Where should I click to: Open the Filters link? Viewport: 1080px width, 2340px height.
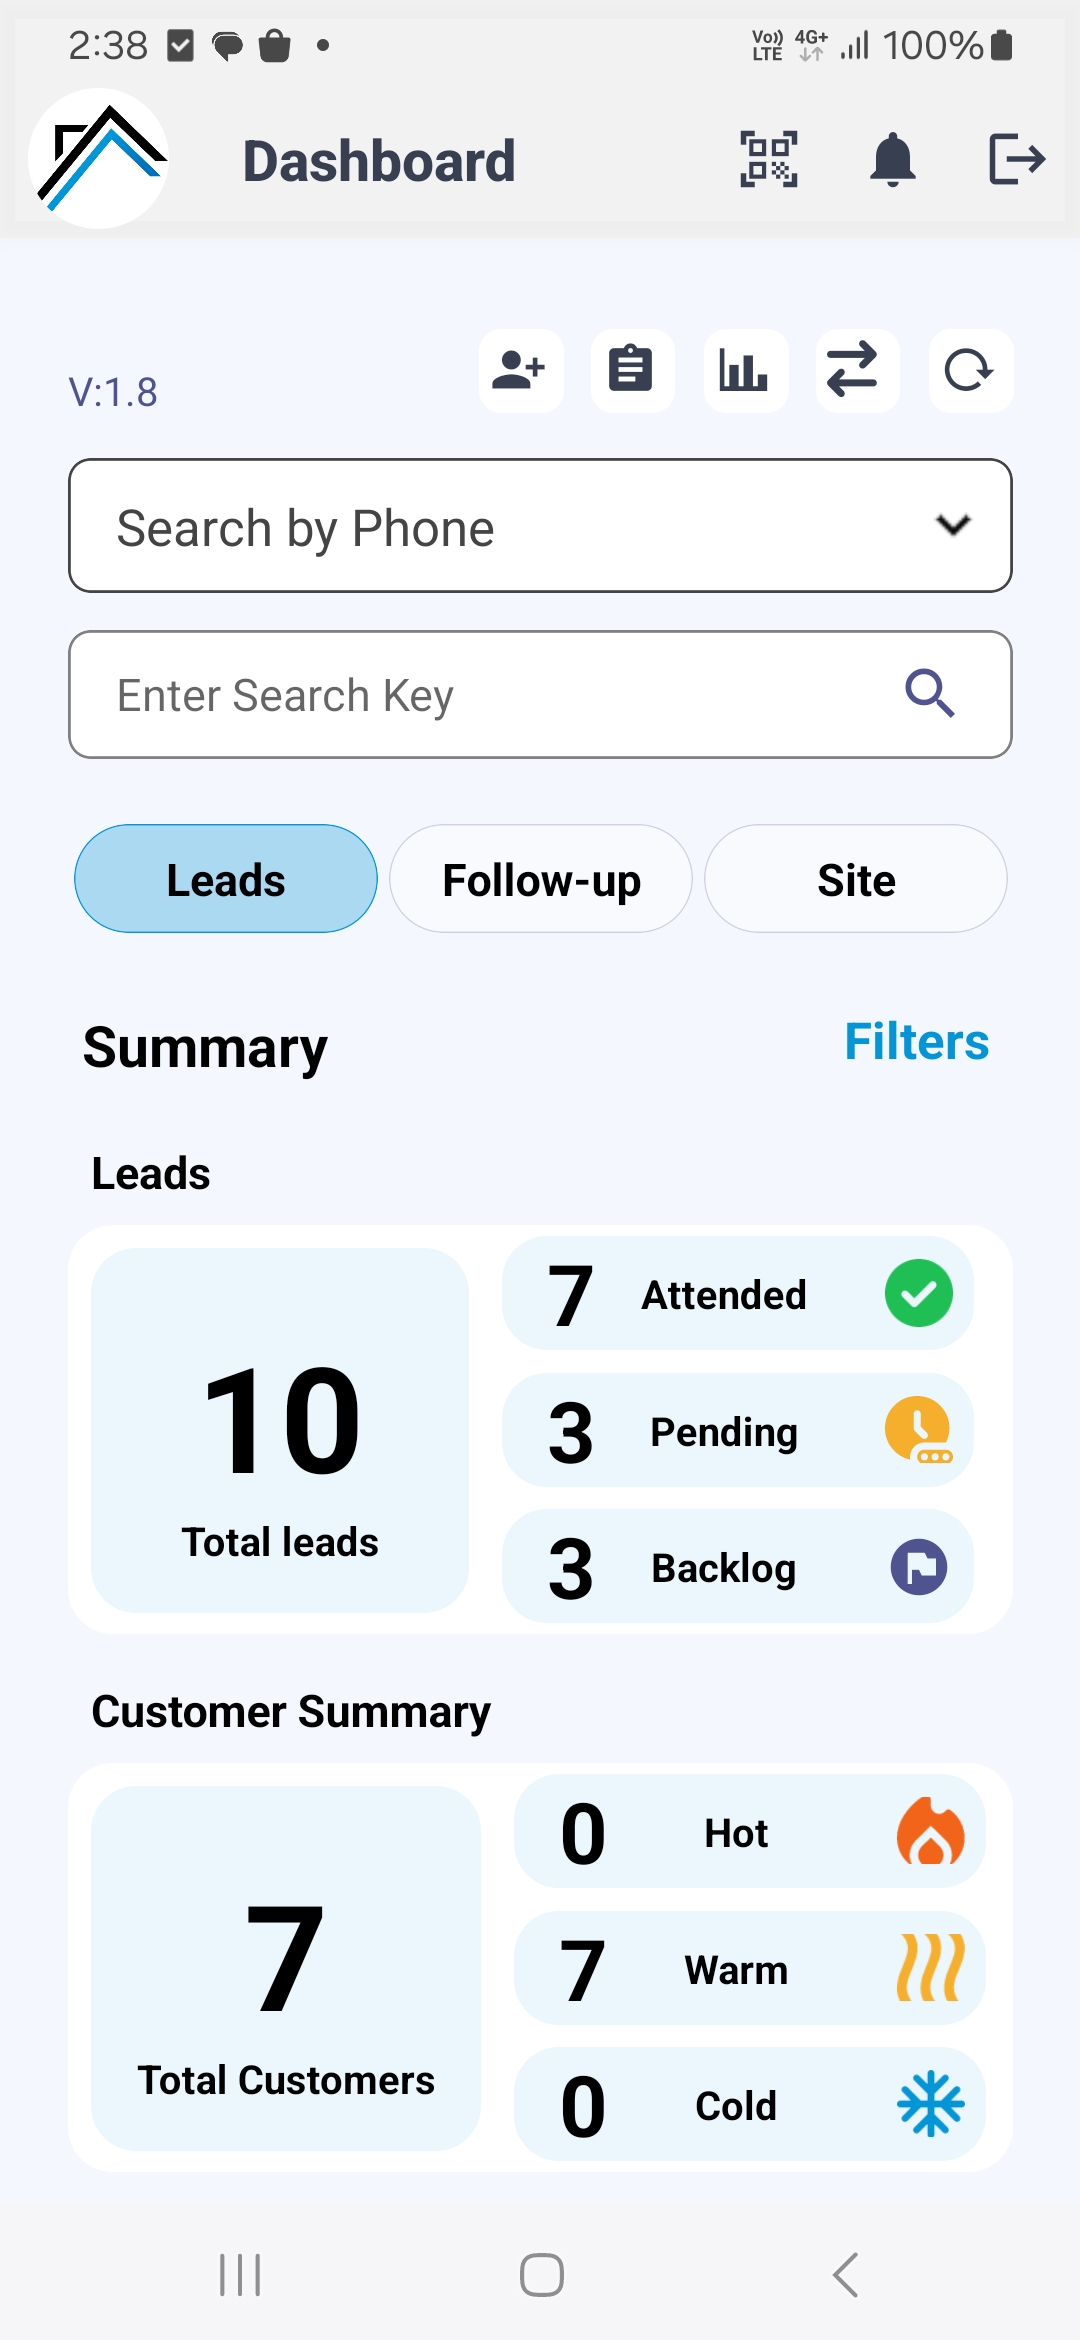coord(916,1042)
